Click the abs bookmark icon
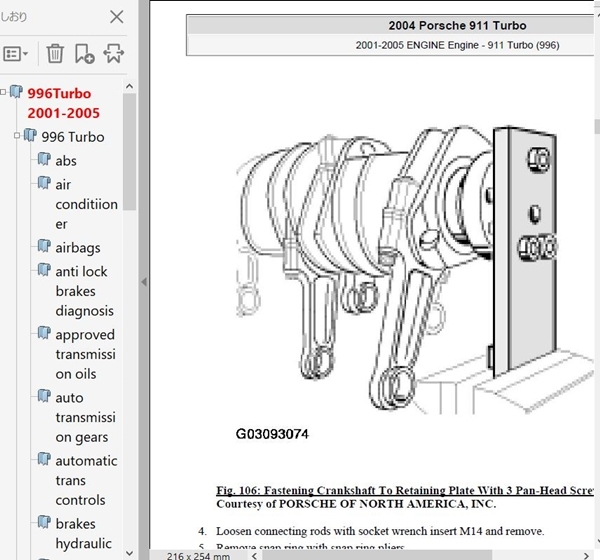600x560 pixels. coord(44,159)
